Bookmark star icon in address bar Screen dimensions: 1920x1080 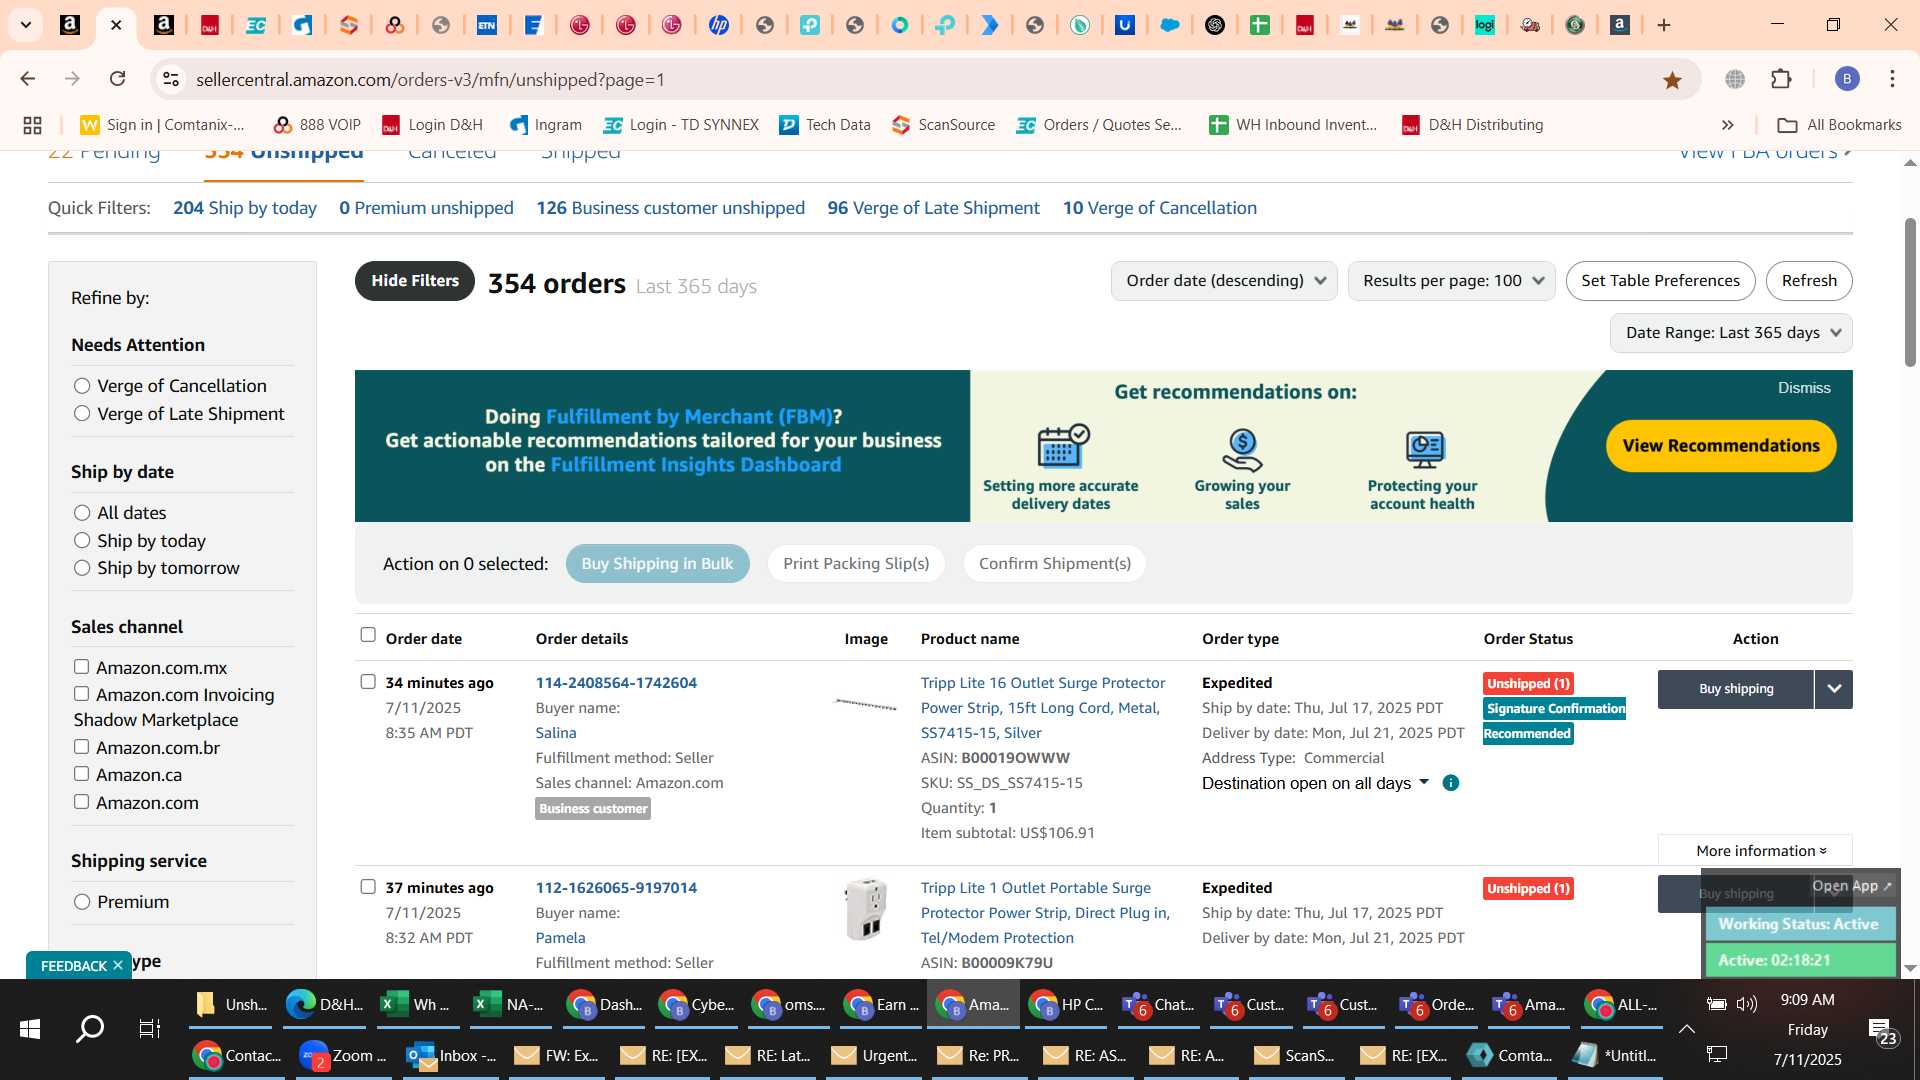coord(1672,79)
